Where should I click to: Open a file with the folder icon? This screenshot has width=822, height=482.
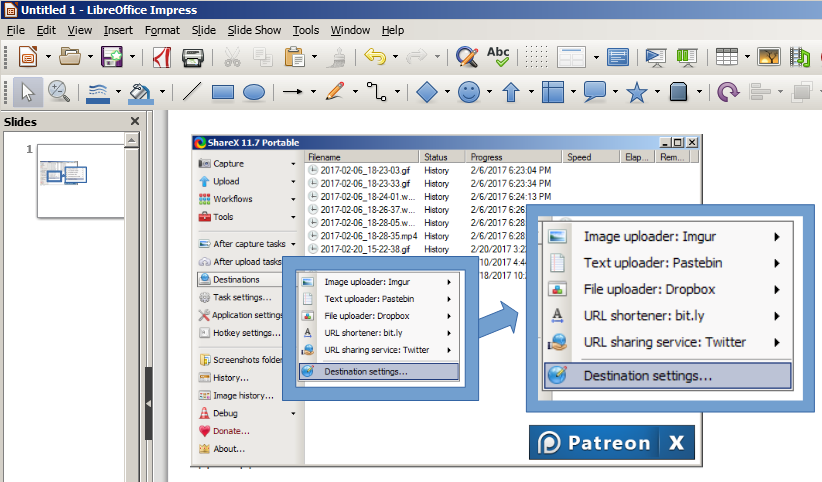[70, 57]
